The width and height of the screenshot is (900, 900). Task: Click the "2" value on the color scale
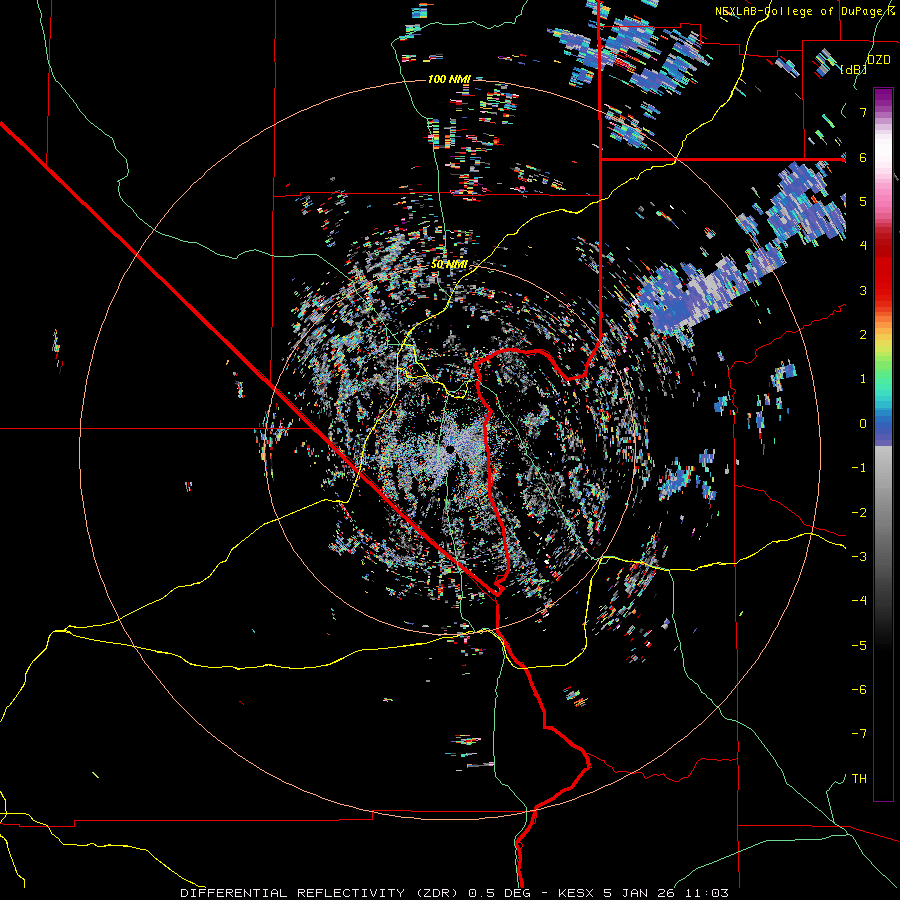click(x=863, y=335)
